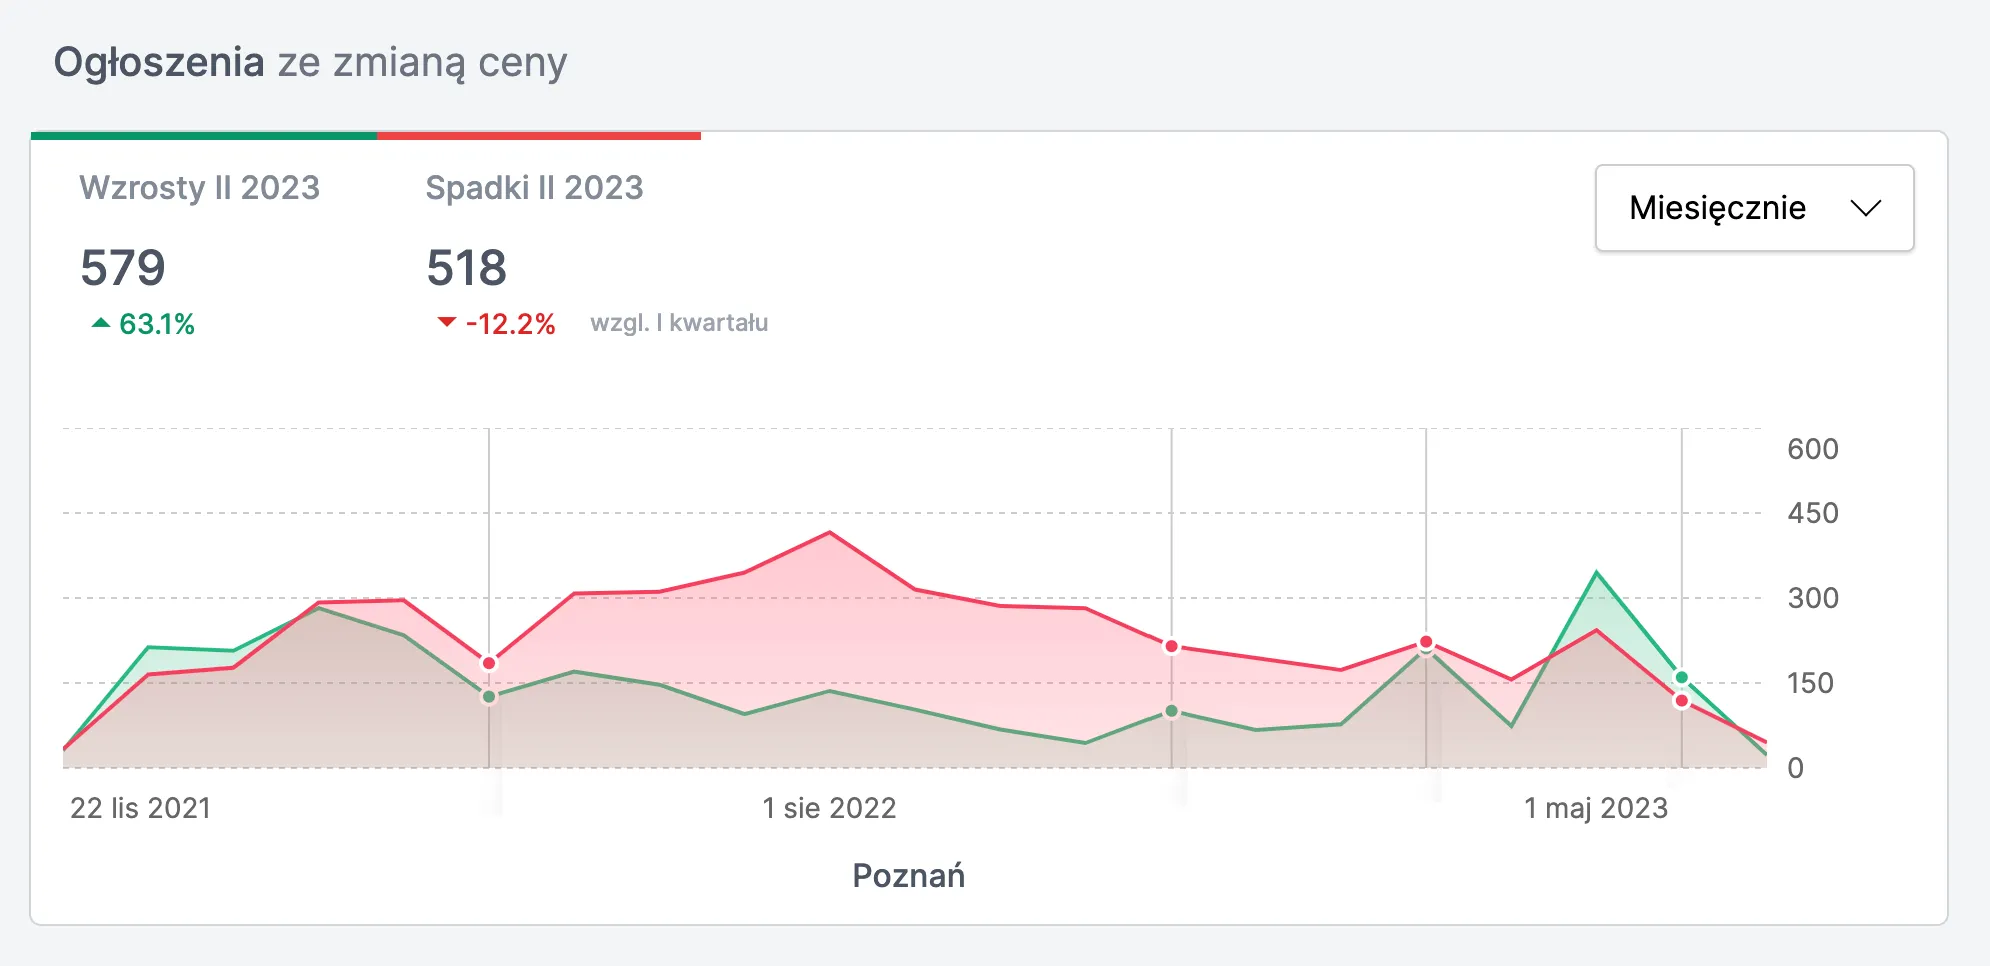The height and width of the screenshot is (966, 1990).
Task: Click the 1 sie 2022 axis label
Action: [829, 808]
